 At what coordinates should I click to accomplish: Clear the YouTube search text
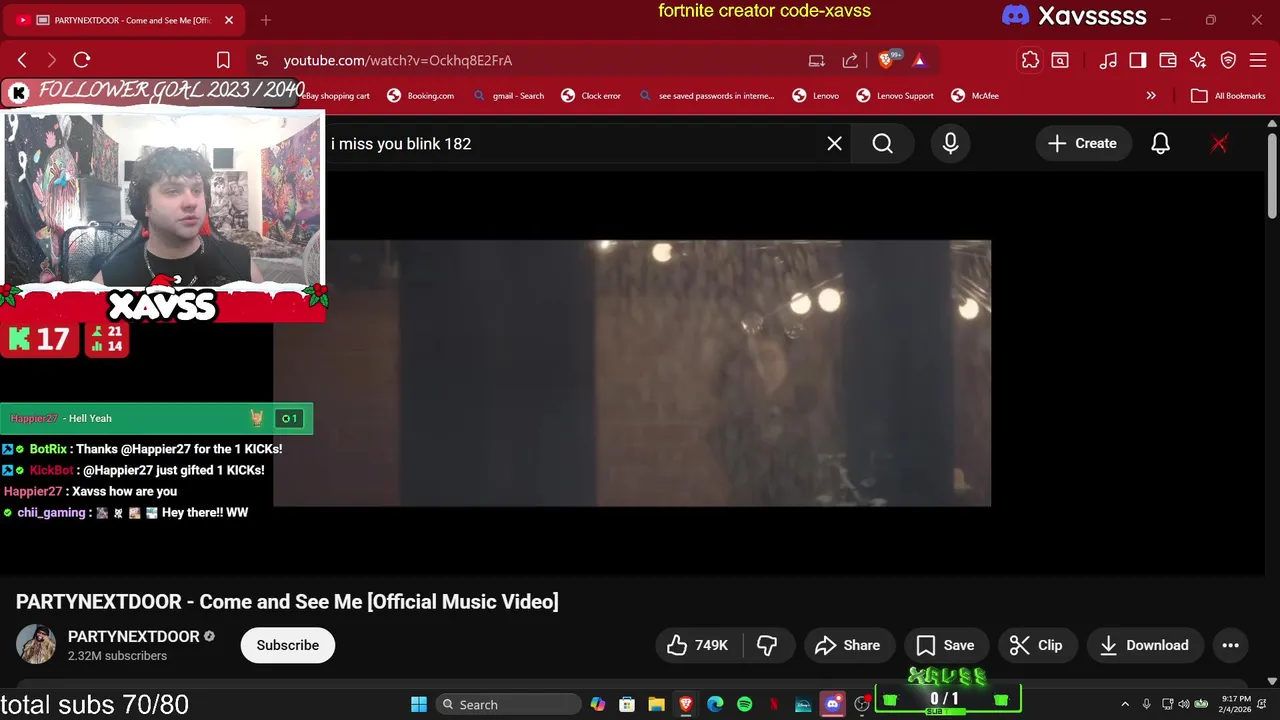click(x=835, y=144)
